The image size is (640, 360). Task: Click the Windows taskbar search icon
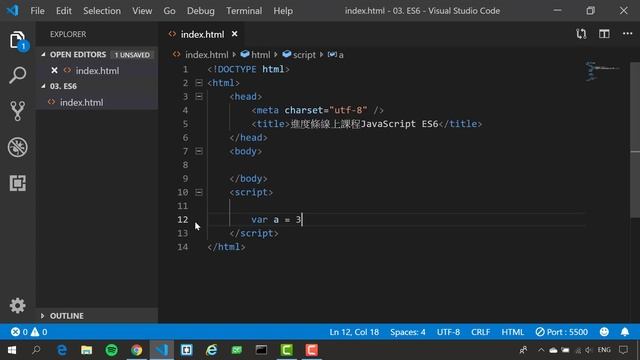(x=36, y=350)
